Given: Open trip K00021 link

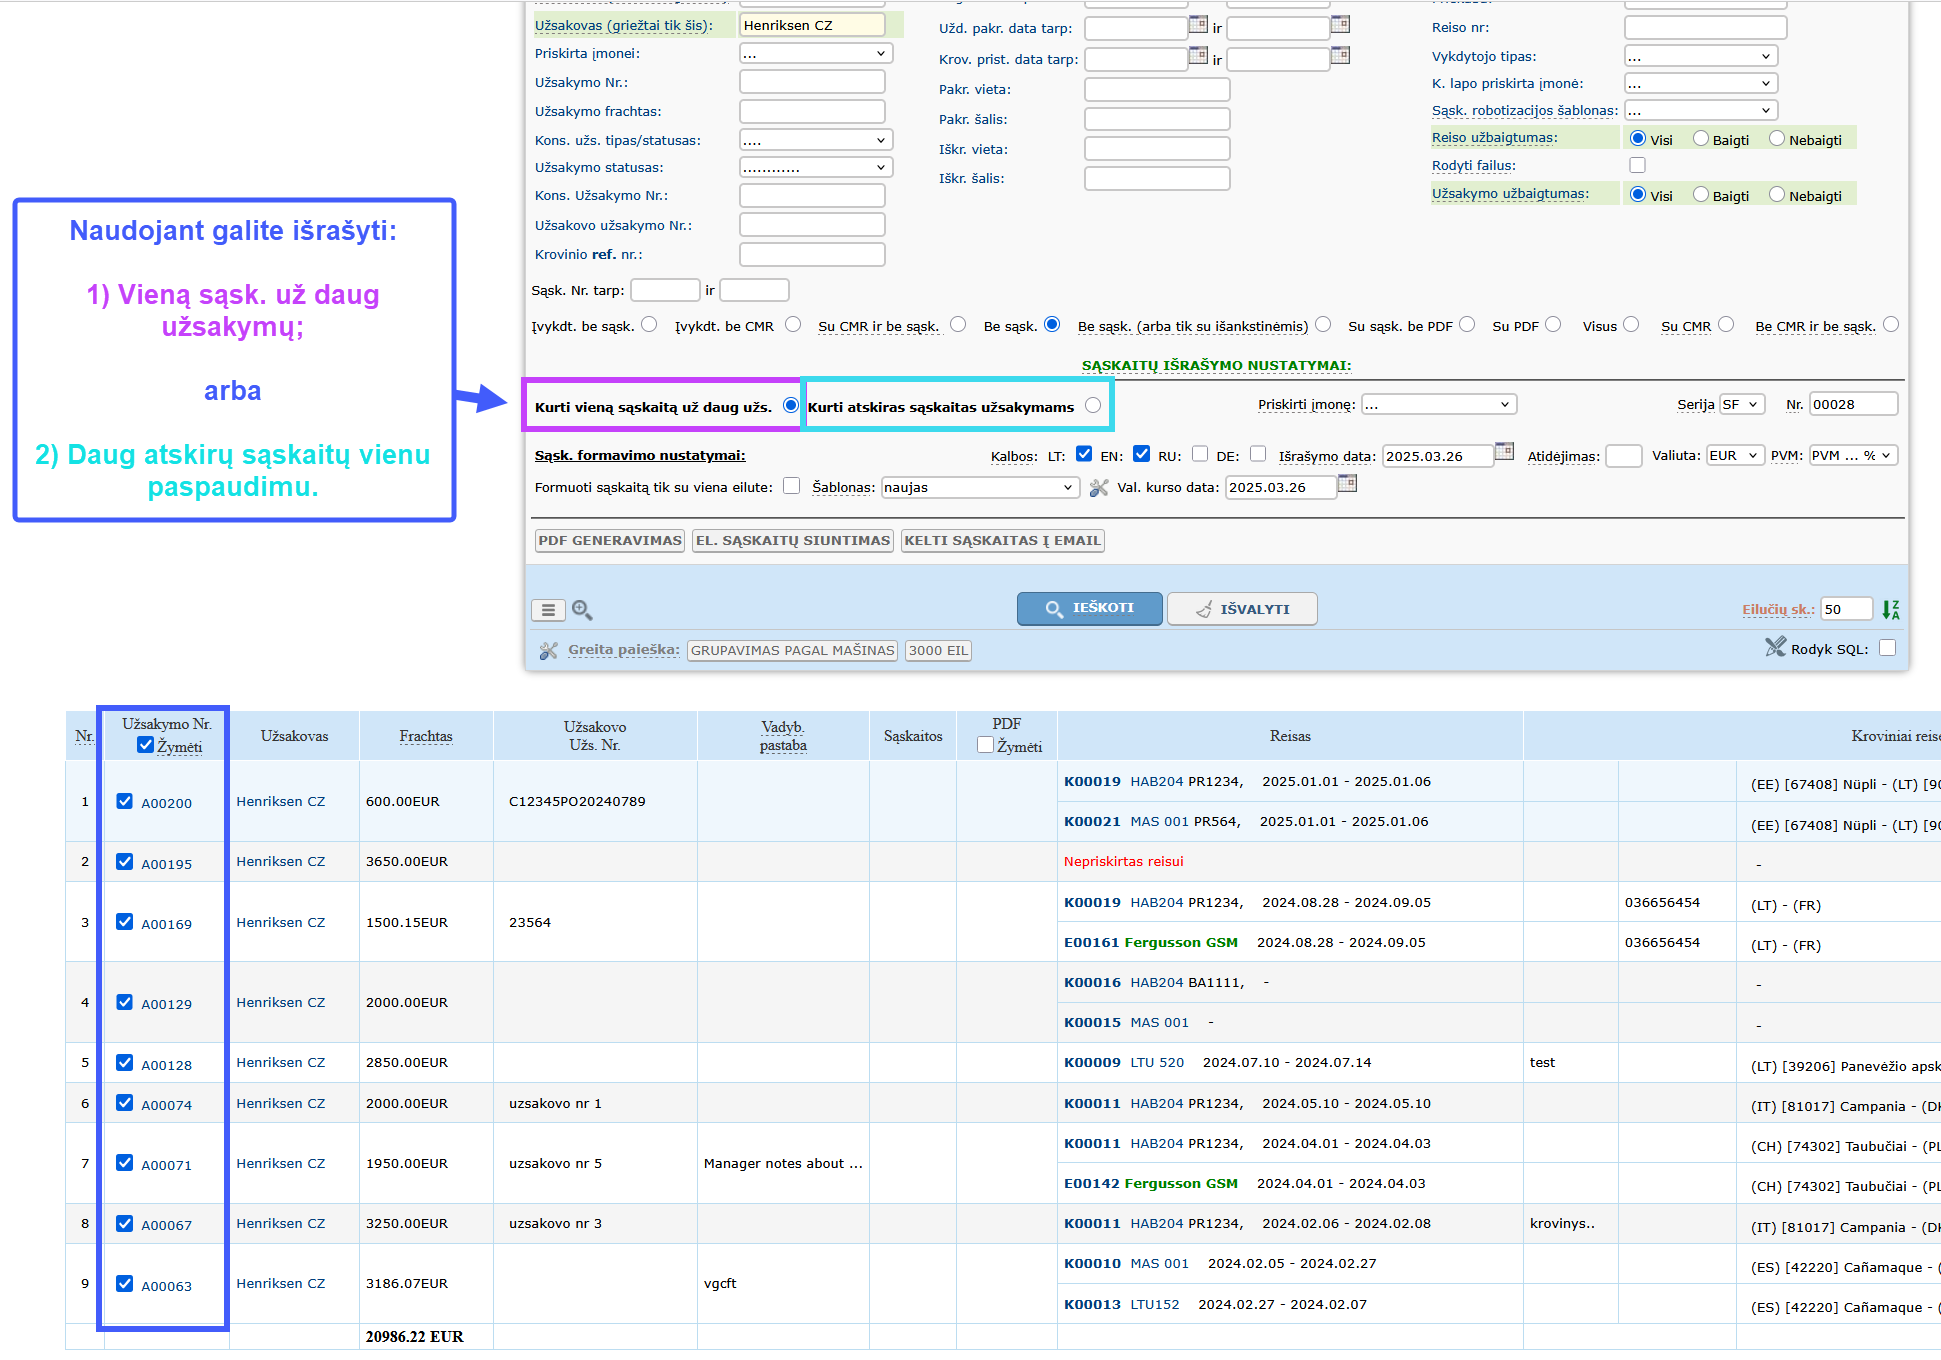Looking at the screenshot, I should (1092, 822).
